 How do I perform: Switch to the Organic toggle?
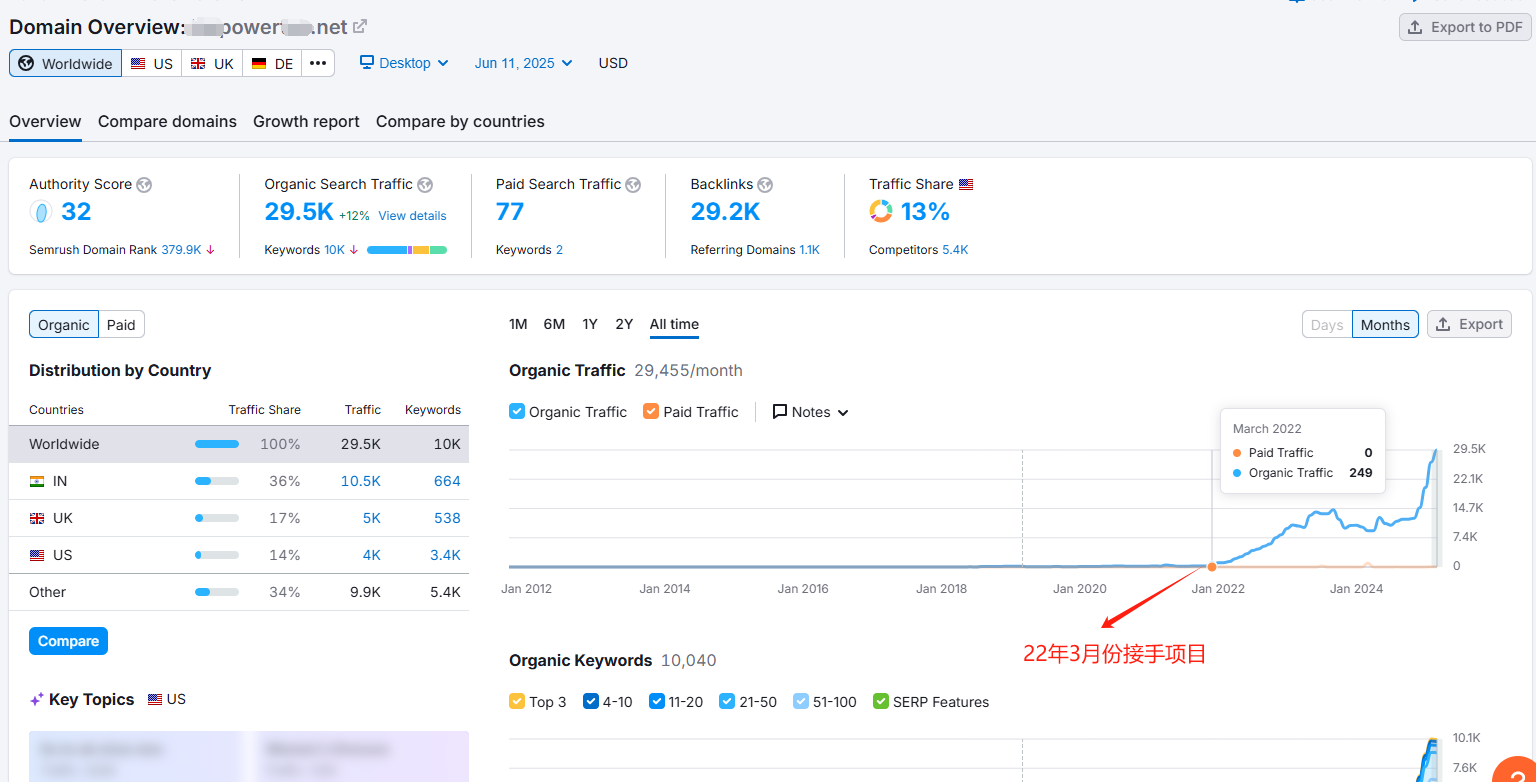[x=64, y=325]
